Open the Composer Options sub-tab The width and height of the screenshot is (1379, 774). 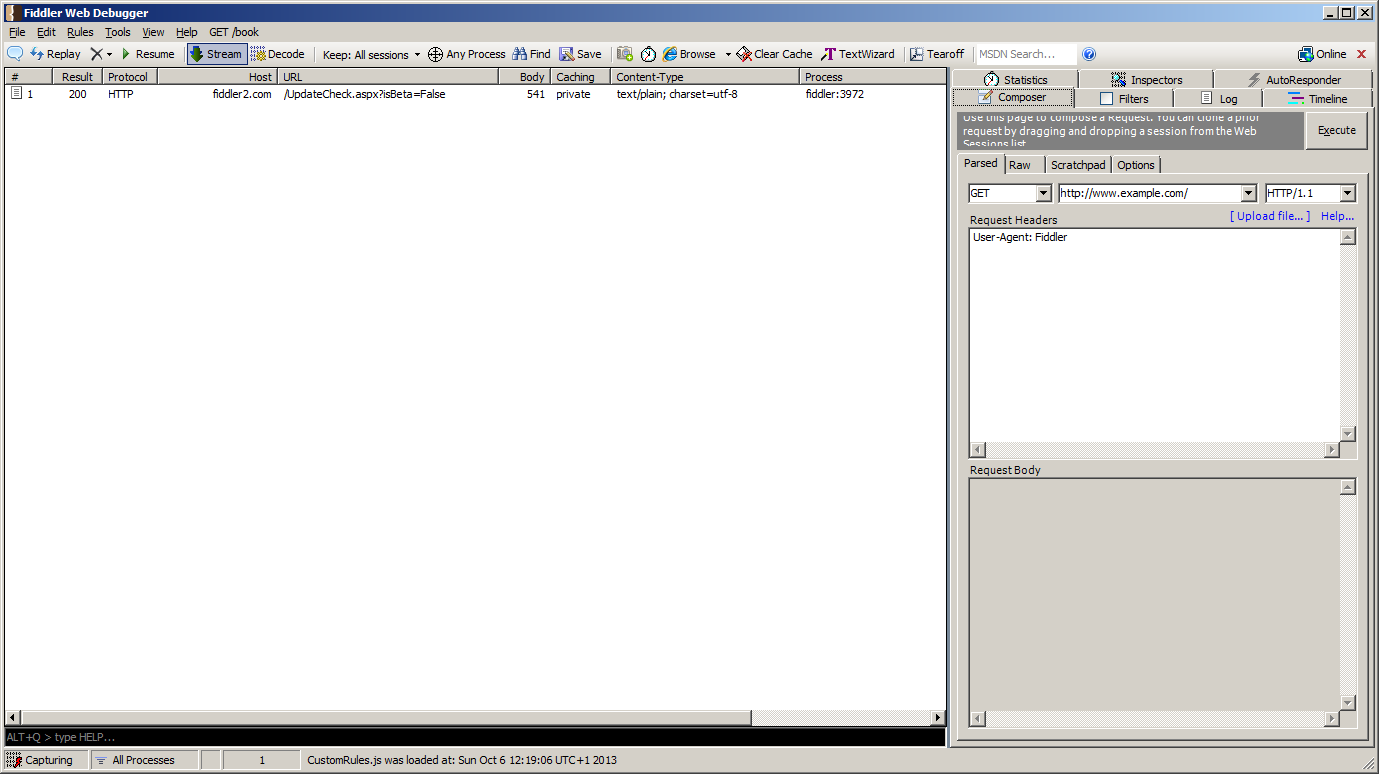(x=1136, y=165)
